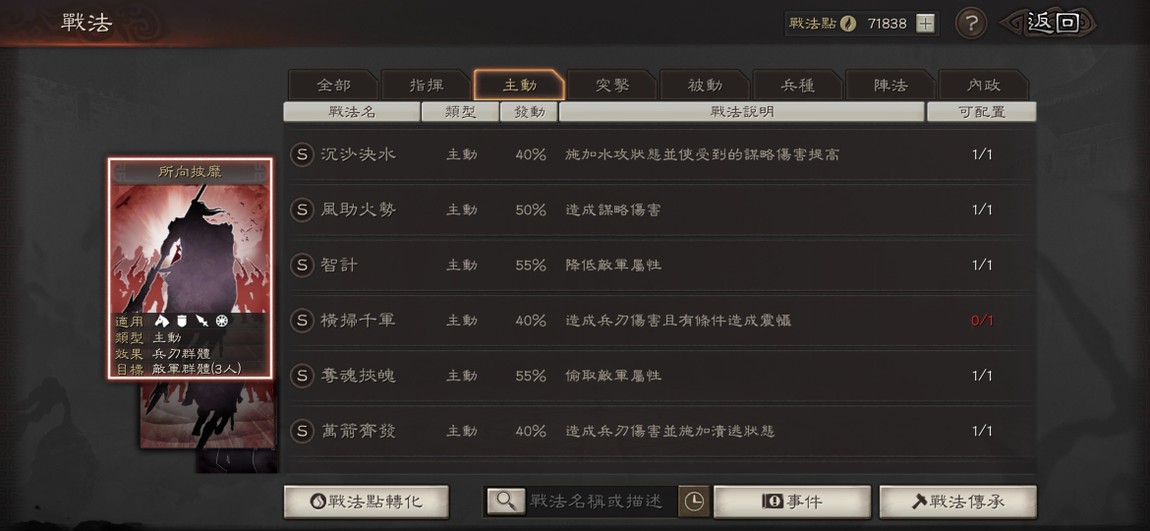Open the 事件 button
Screen dimensions: 1150x531
[x=792, y=502]
